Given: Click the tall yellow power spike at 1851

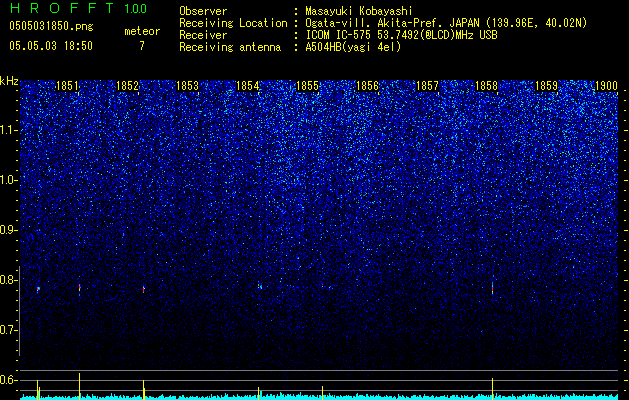Looking at the screenshot, I should 79,386.
